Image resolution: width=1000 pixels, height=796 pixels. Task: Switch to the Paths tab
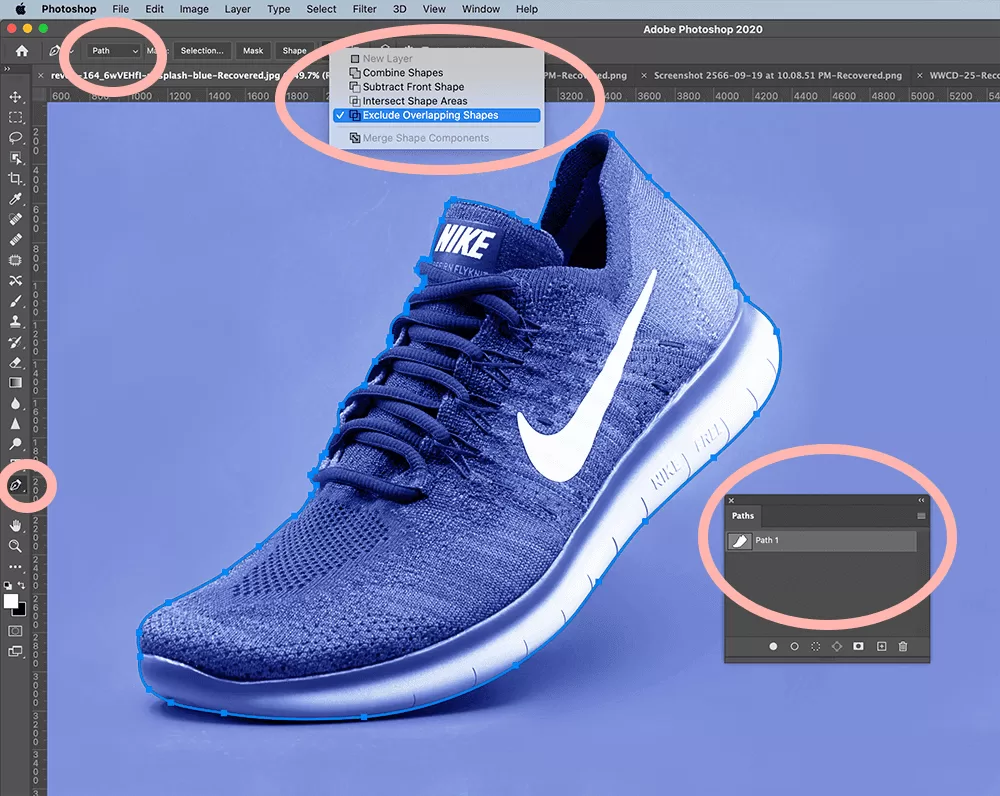coord(742,515)
